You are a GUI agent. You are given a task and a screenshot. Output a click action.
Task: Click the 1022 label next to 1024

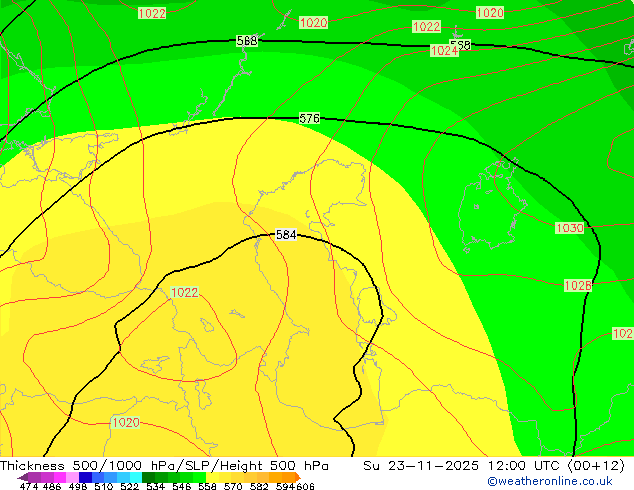click(426, 27)
